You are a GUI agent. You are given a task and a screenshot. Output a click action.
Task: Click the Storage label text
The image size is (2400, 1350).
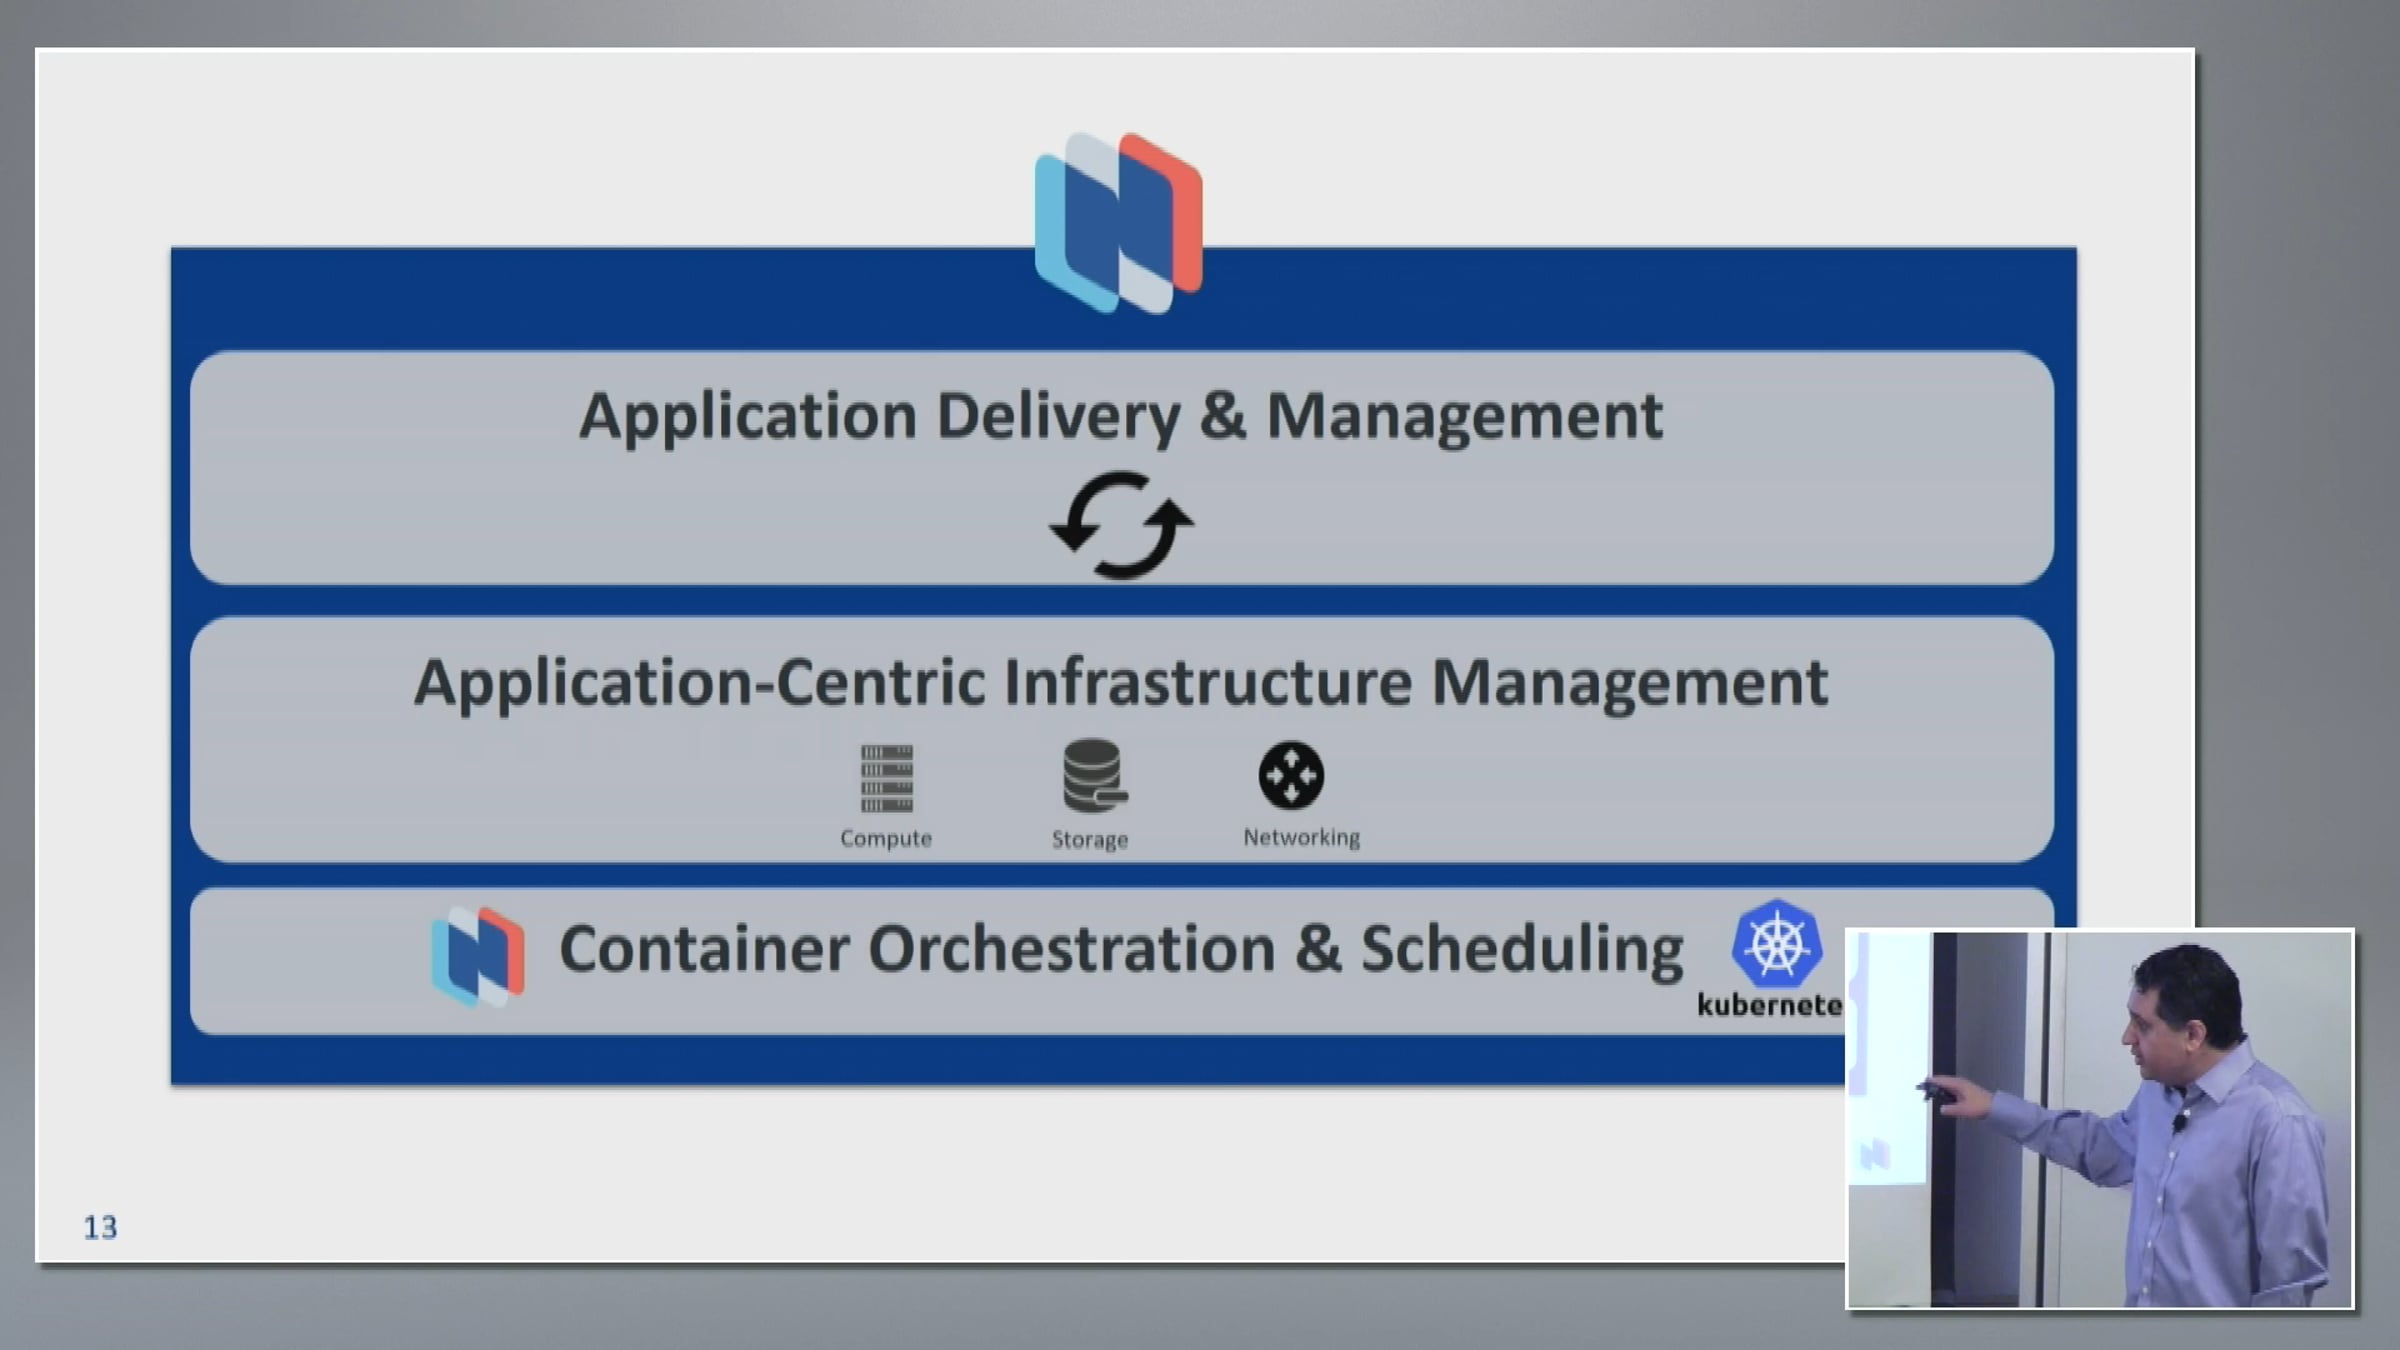click(1090, 839)
